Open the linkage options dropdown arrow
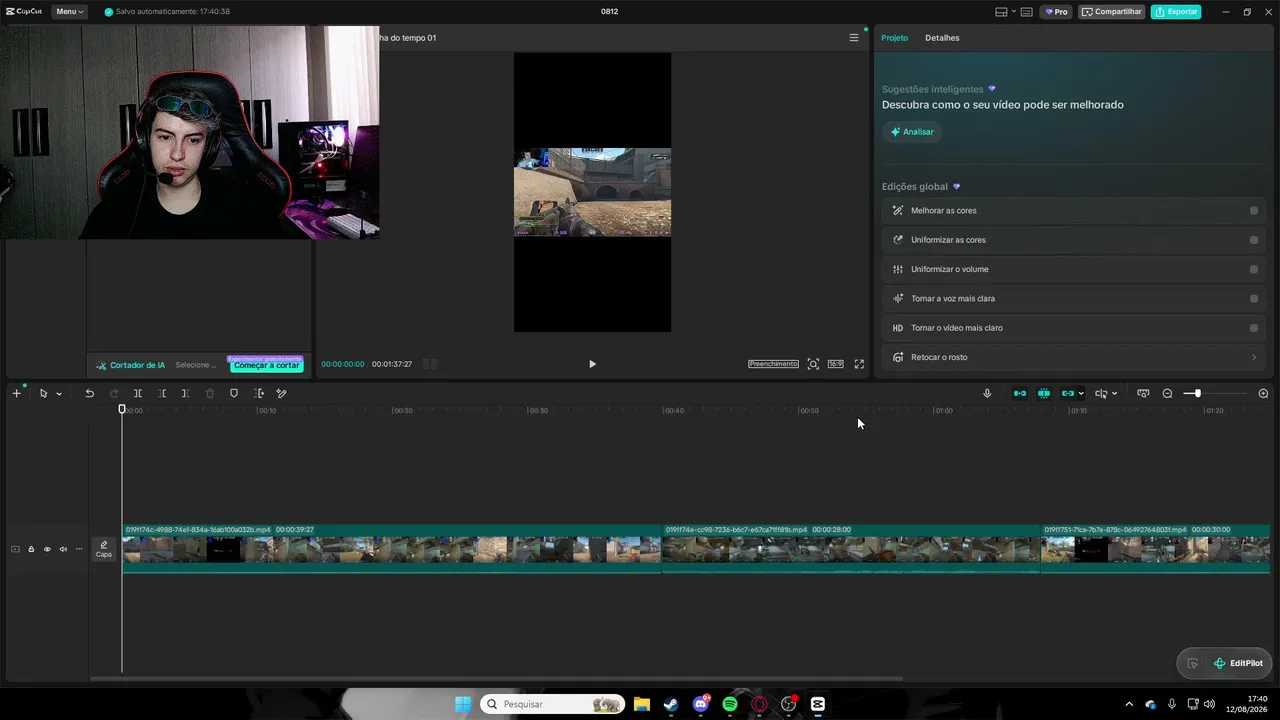This screenshot has width=1280, height=720. click(x=1081, y=394)
